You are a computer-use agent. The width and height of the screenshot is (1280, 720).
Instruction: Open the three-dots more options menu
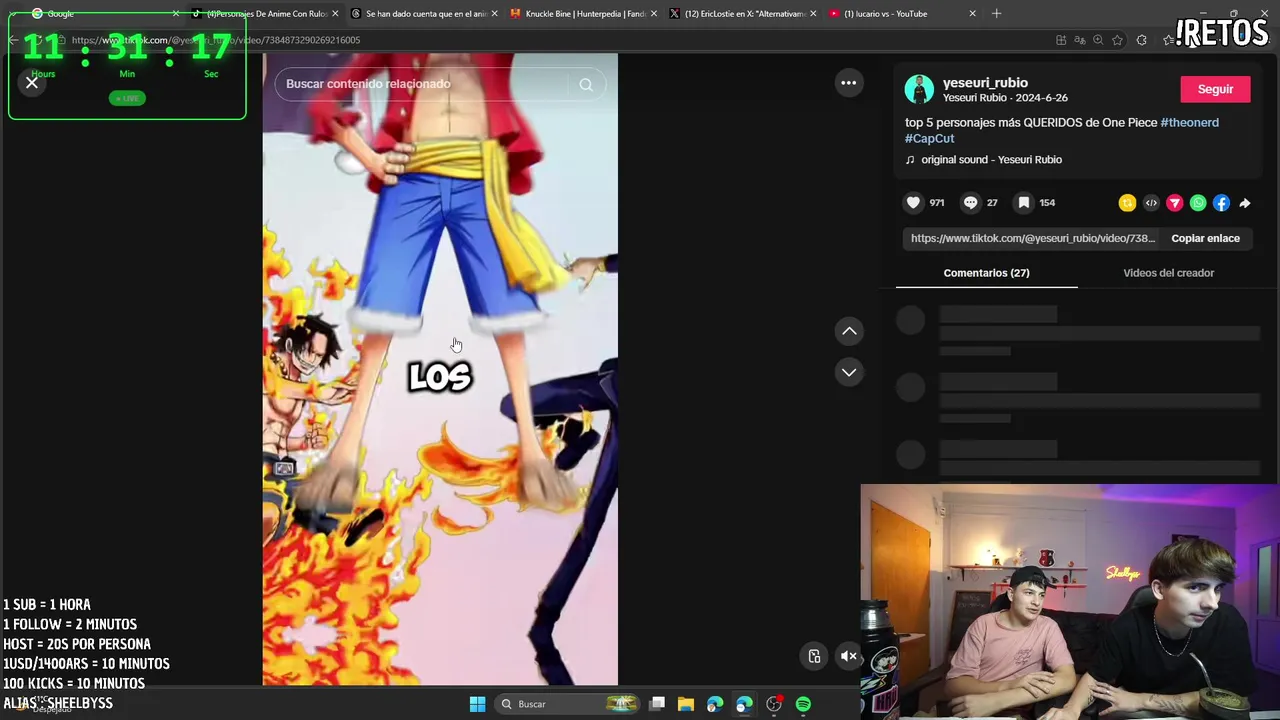(x=848, y=83)
